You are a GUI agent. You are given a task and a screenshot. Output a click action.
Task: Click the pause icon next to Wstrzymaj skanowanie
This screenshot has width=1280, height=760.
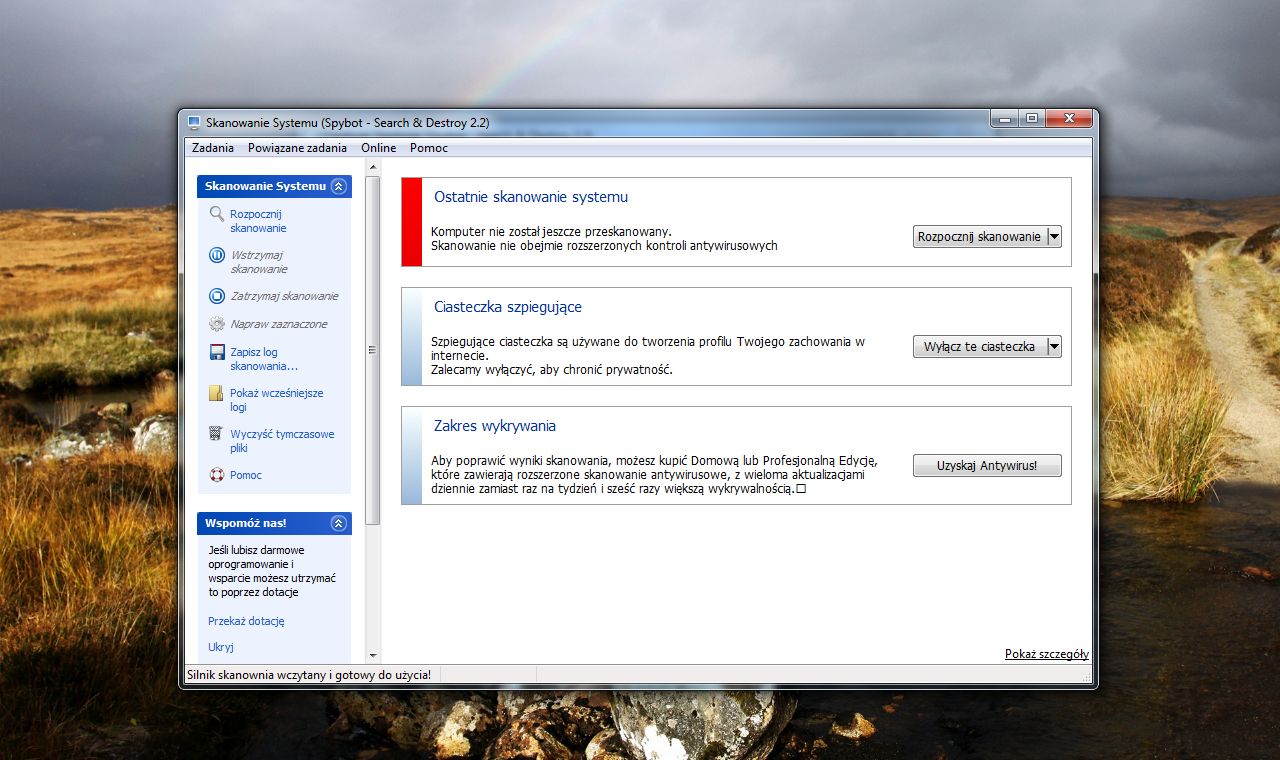(x=217, y=255)
